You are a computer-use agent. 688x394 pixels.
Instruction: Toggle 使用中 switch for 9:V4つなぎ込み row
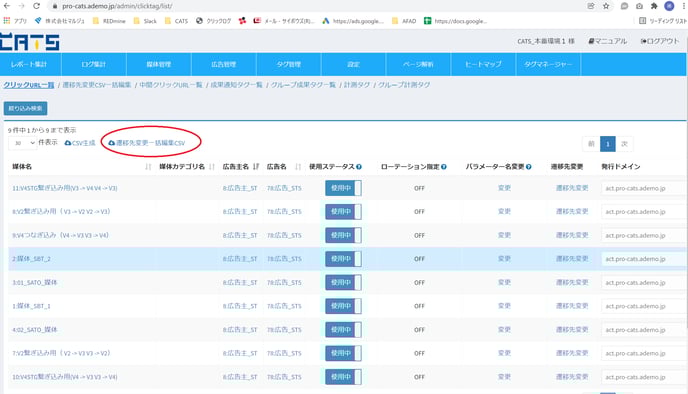click(343, 235)
